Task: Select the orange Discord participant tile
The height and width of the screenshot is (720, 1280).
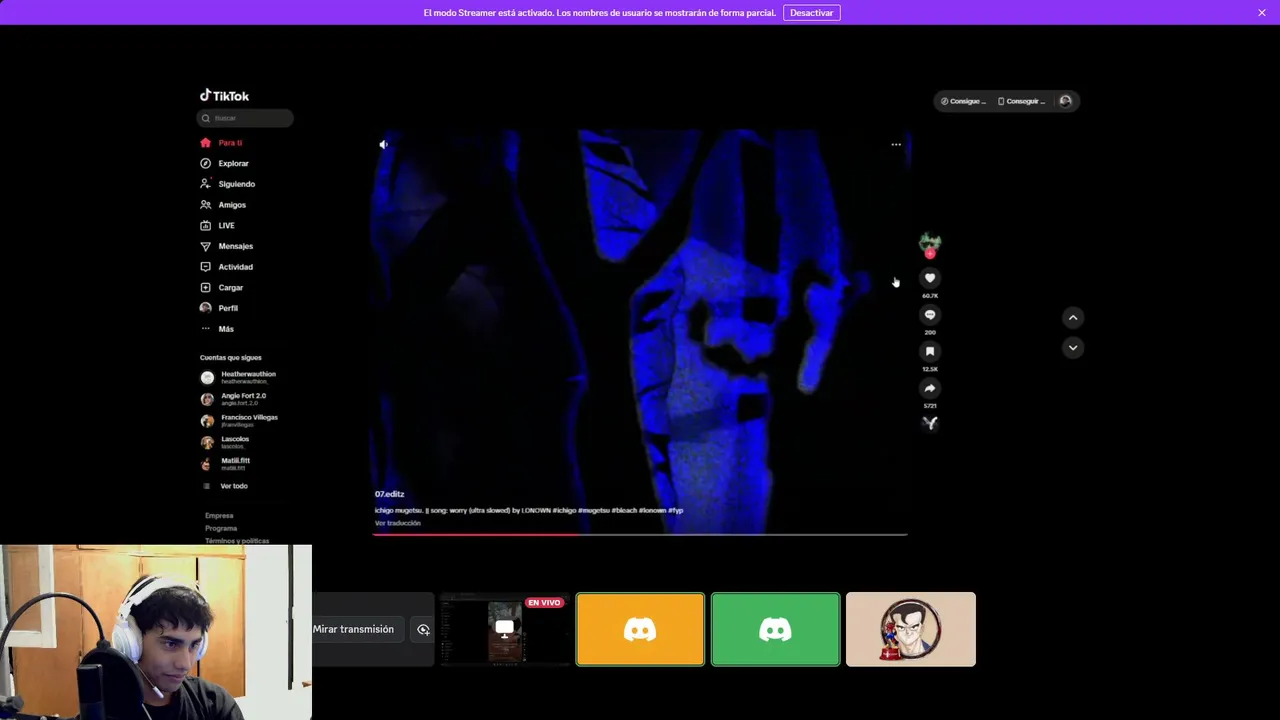Action: 640,629
